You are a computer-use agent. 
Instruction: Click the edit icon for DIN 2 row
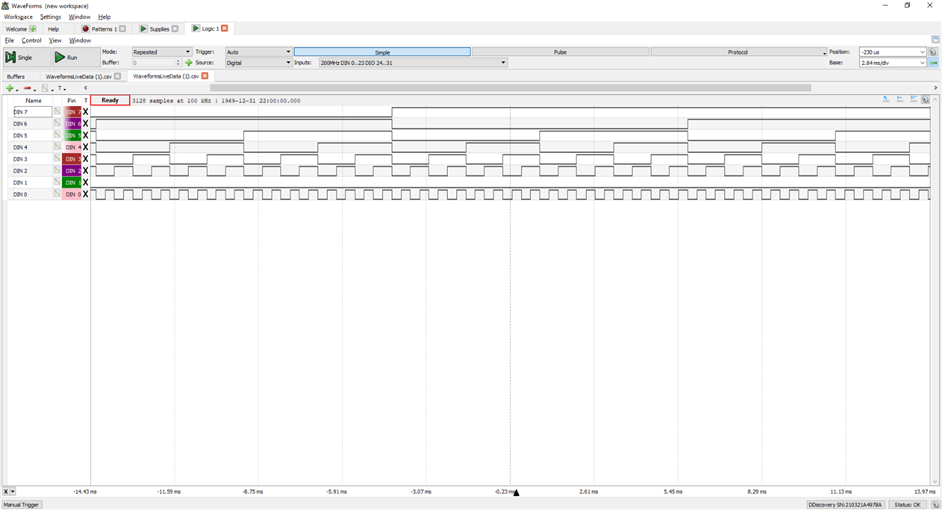tap(57, 171)
